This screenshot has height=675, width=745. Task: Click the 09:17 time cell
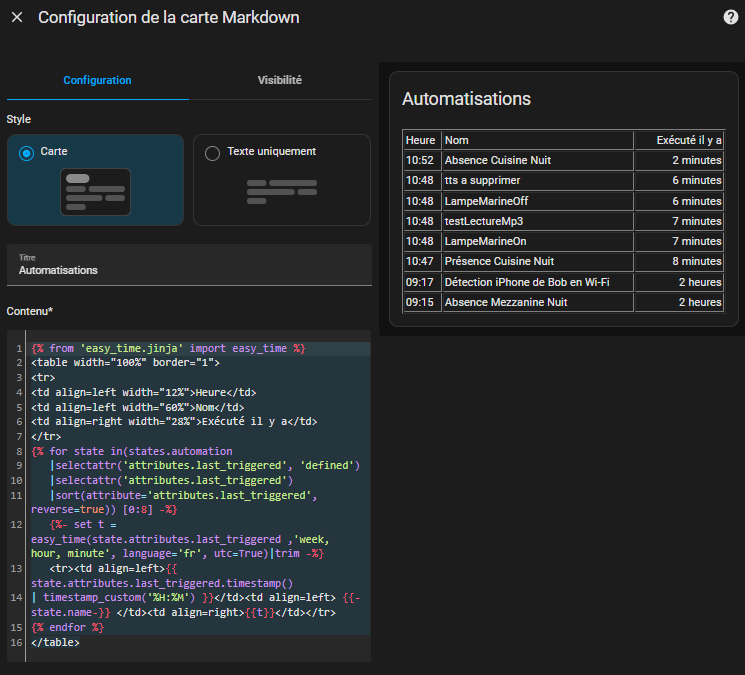(420, 282)
